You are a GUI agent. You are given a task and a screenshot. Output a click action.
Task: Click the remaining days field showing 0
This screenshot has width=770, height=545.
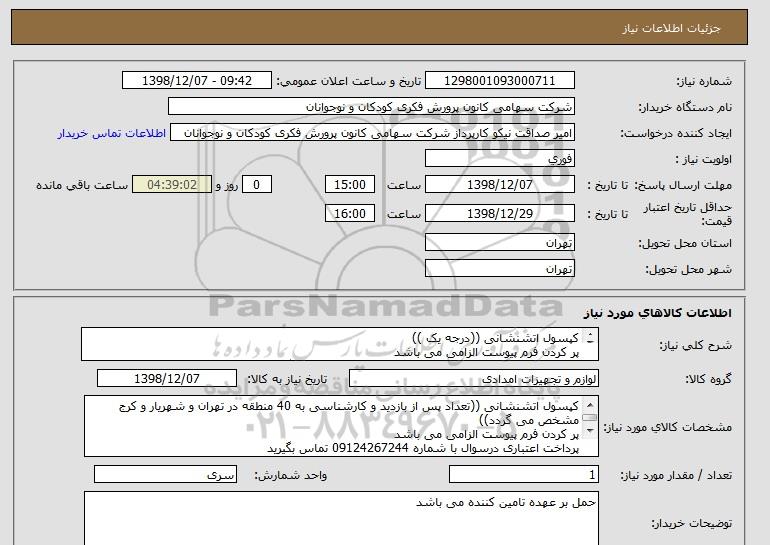click(256, 185)
